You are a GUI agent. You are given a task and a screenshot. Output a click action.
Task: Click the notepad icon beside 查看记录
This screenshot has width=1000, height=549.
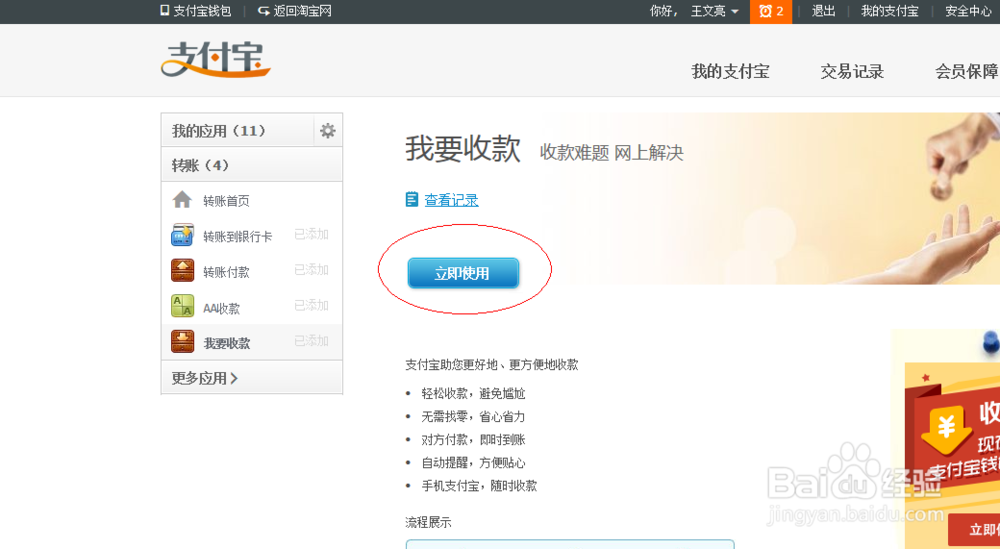pos(412,200)
